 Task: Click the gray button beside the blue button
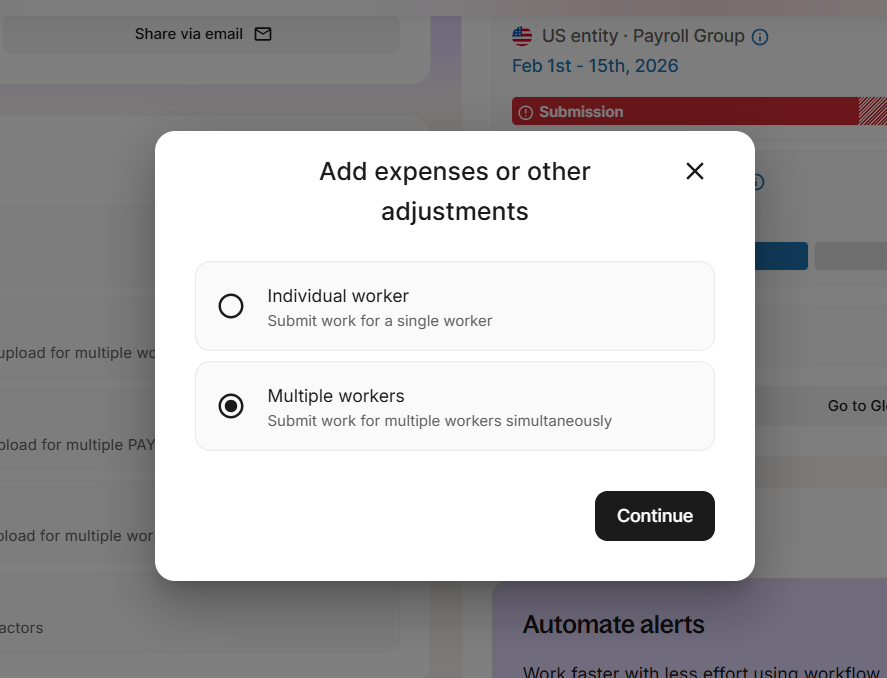(850, 256)
